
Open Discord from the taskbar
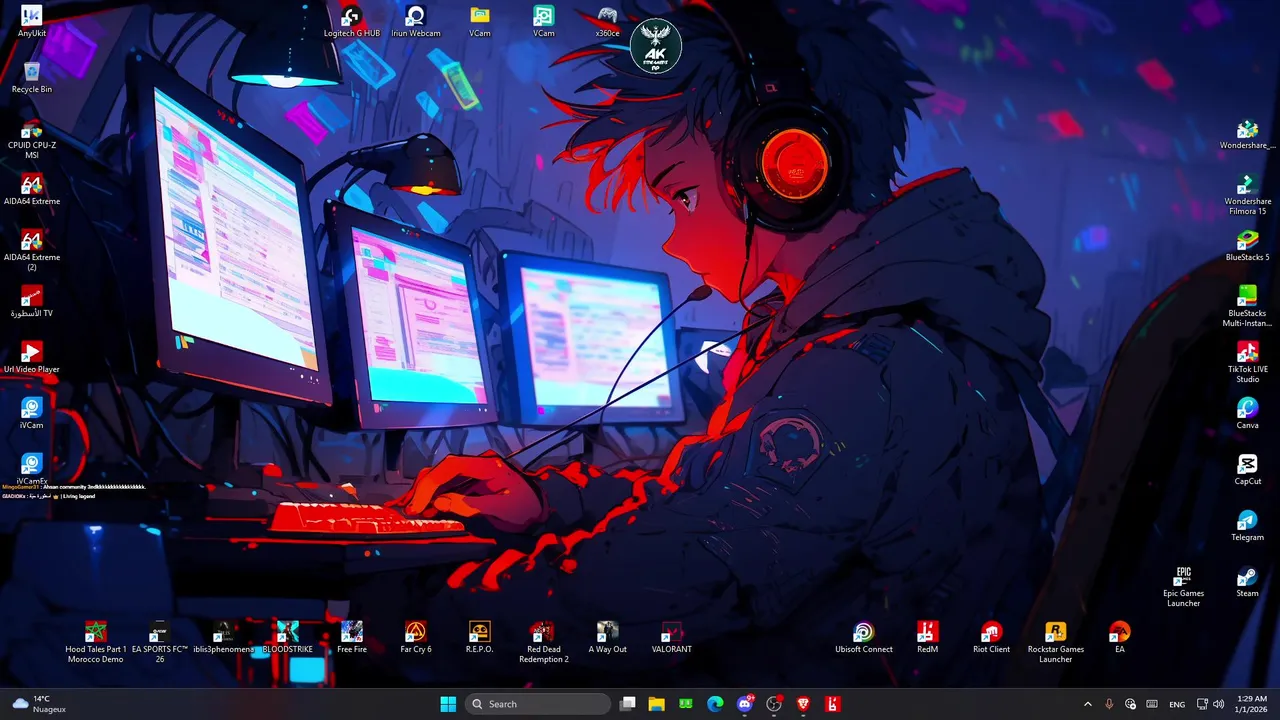coord(745,704)
